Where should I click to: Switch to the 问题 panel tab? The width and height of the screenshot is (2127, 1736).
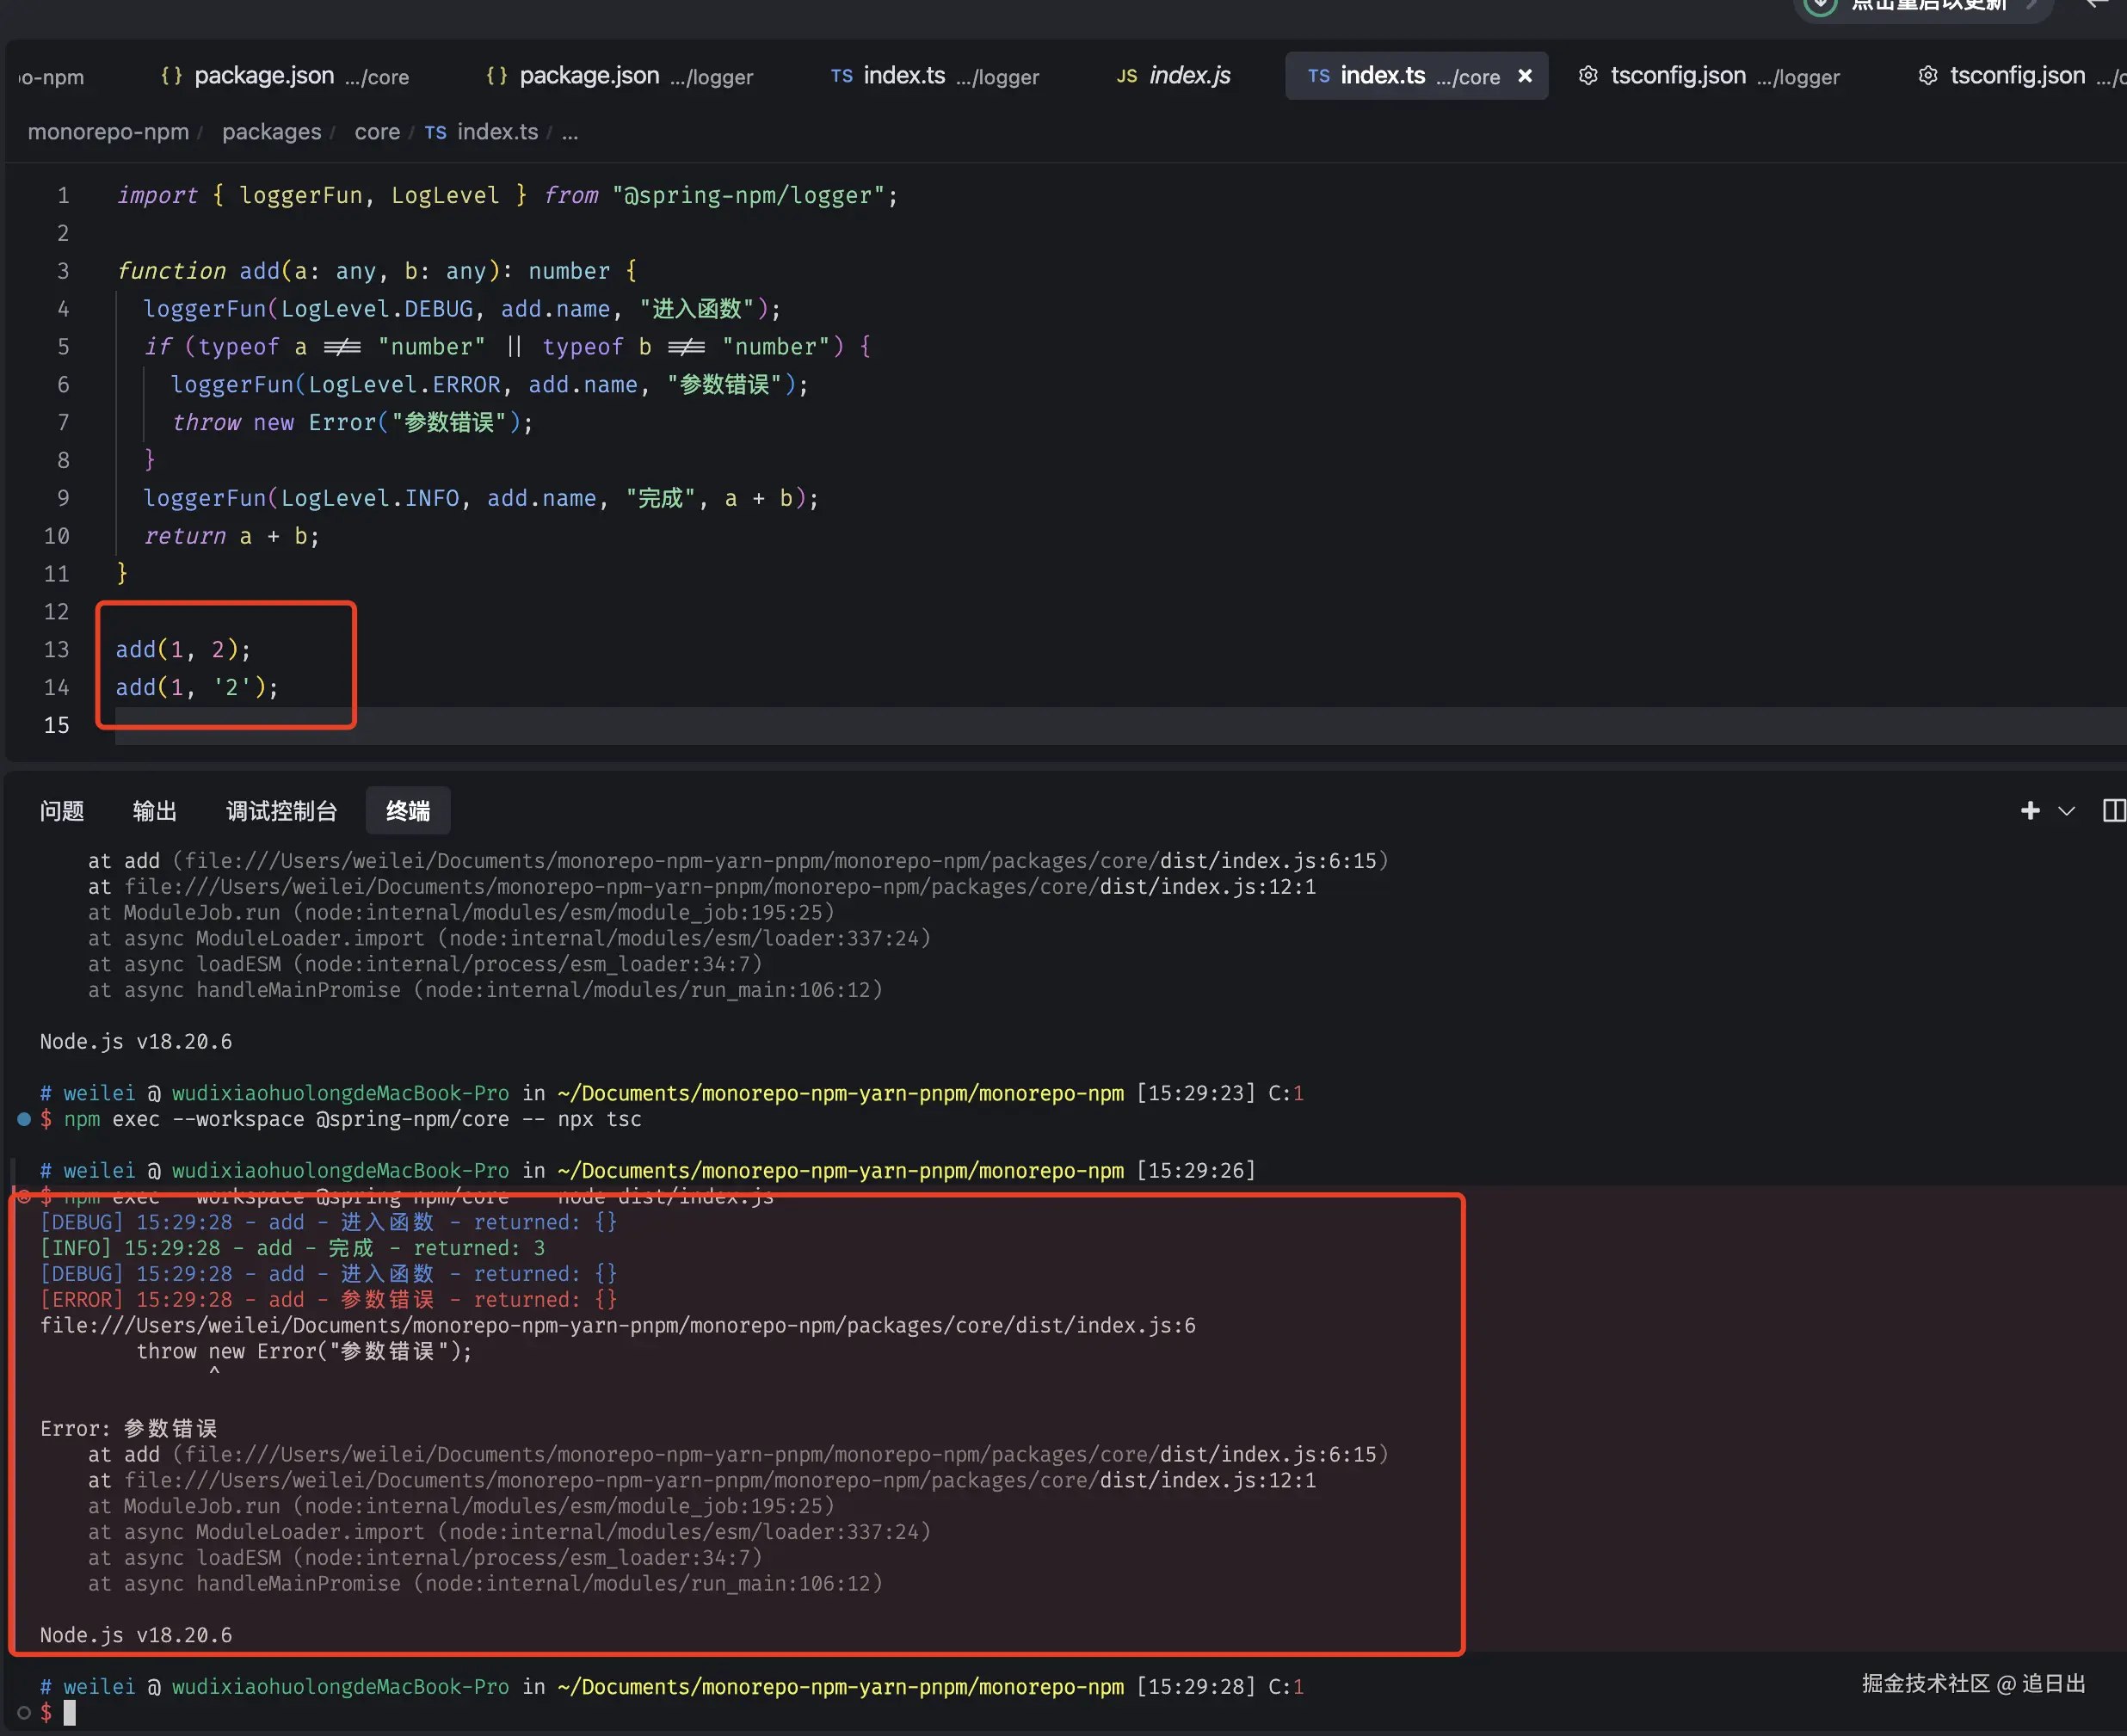click(x=62, y=811)
